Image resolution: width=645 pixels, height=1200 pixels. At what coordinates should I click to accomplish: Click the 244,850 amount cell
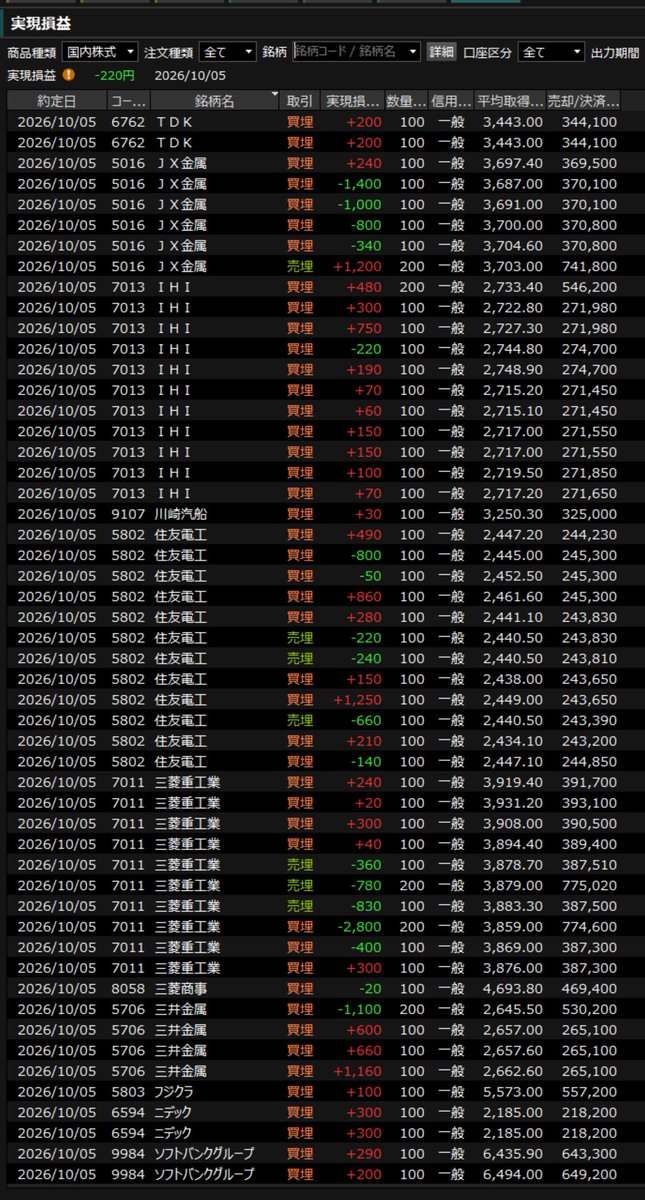click(x=591, y=761)
